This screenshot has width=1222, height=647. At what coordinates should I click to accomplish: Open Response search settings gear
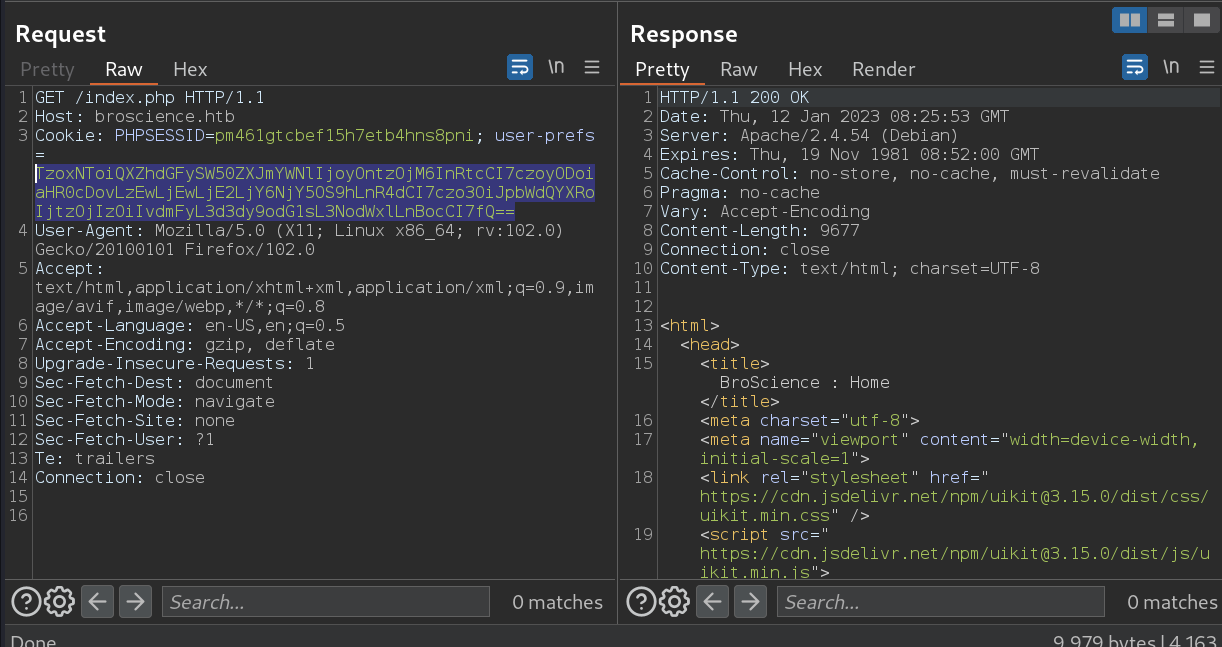click(675, 602)
